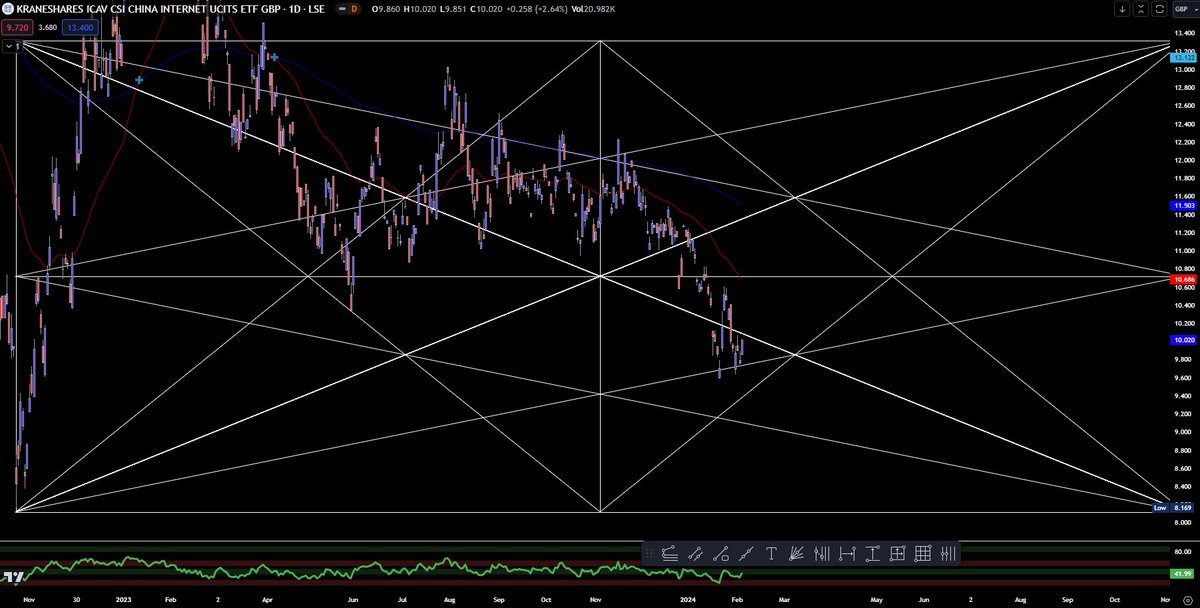This screenshot has width=1200, height=608.
Task: Select the Fib channel drawing tool
Action: (669, 553)
